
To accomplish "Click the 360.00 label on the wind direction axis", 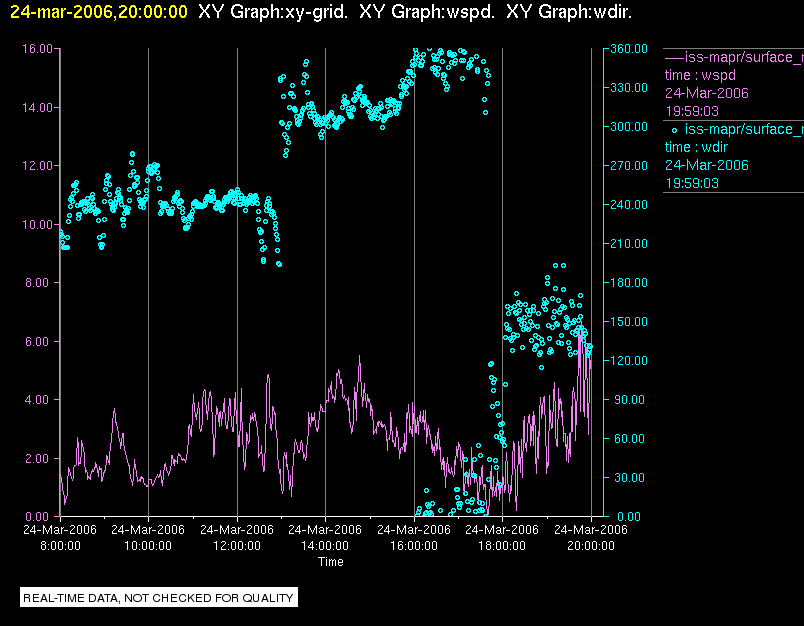I will (x=629, y=49).
